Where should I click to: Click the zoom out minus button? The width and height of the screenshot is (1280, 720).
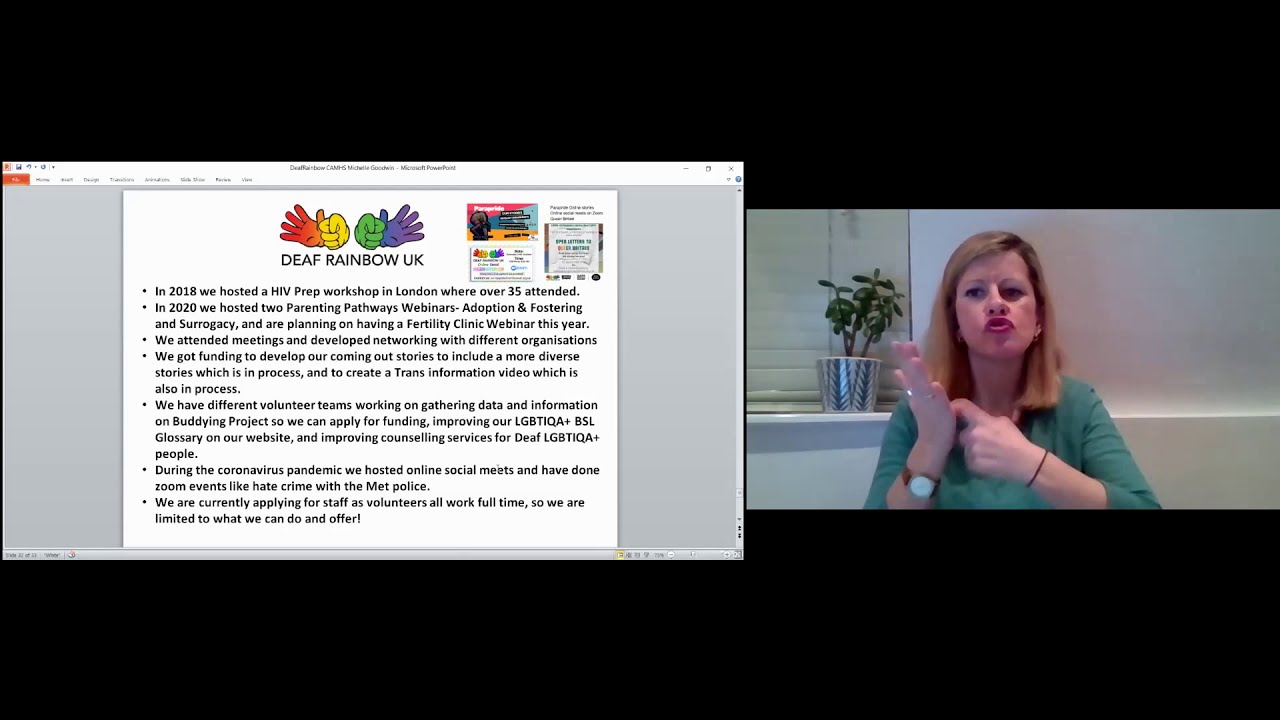671,554
